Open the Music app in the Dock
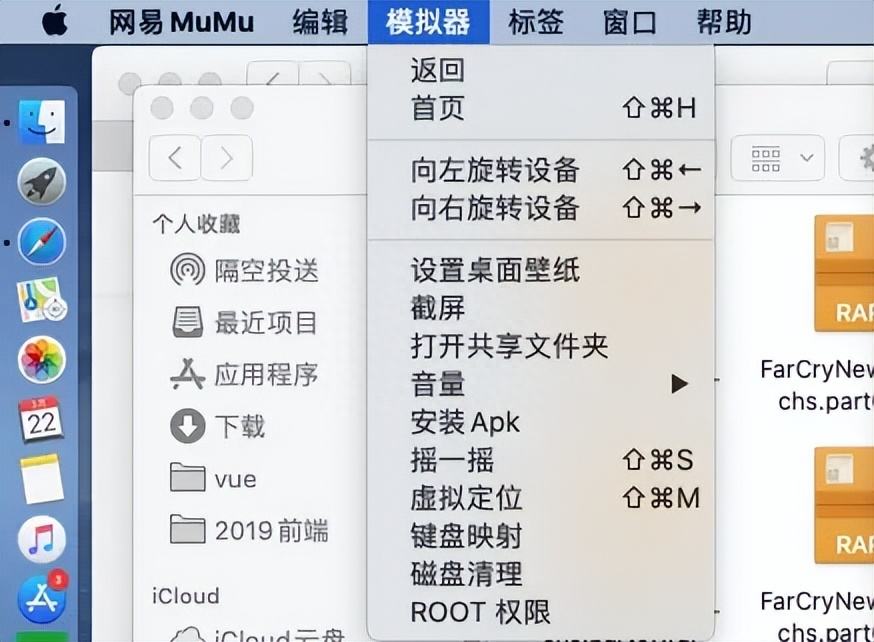Viewport: 874px width, 642px height. [42, 540]
